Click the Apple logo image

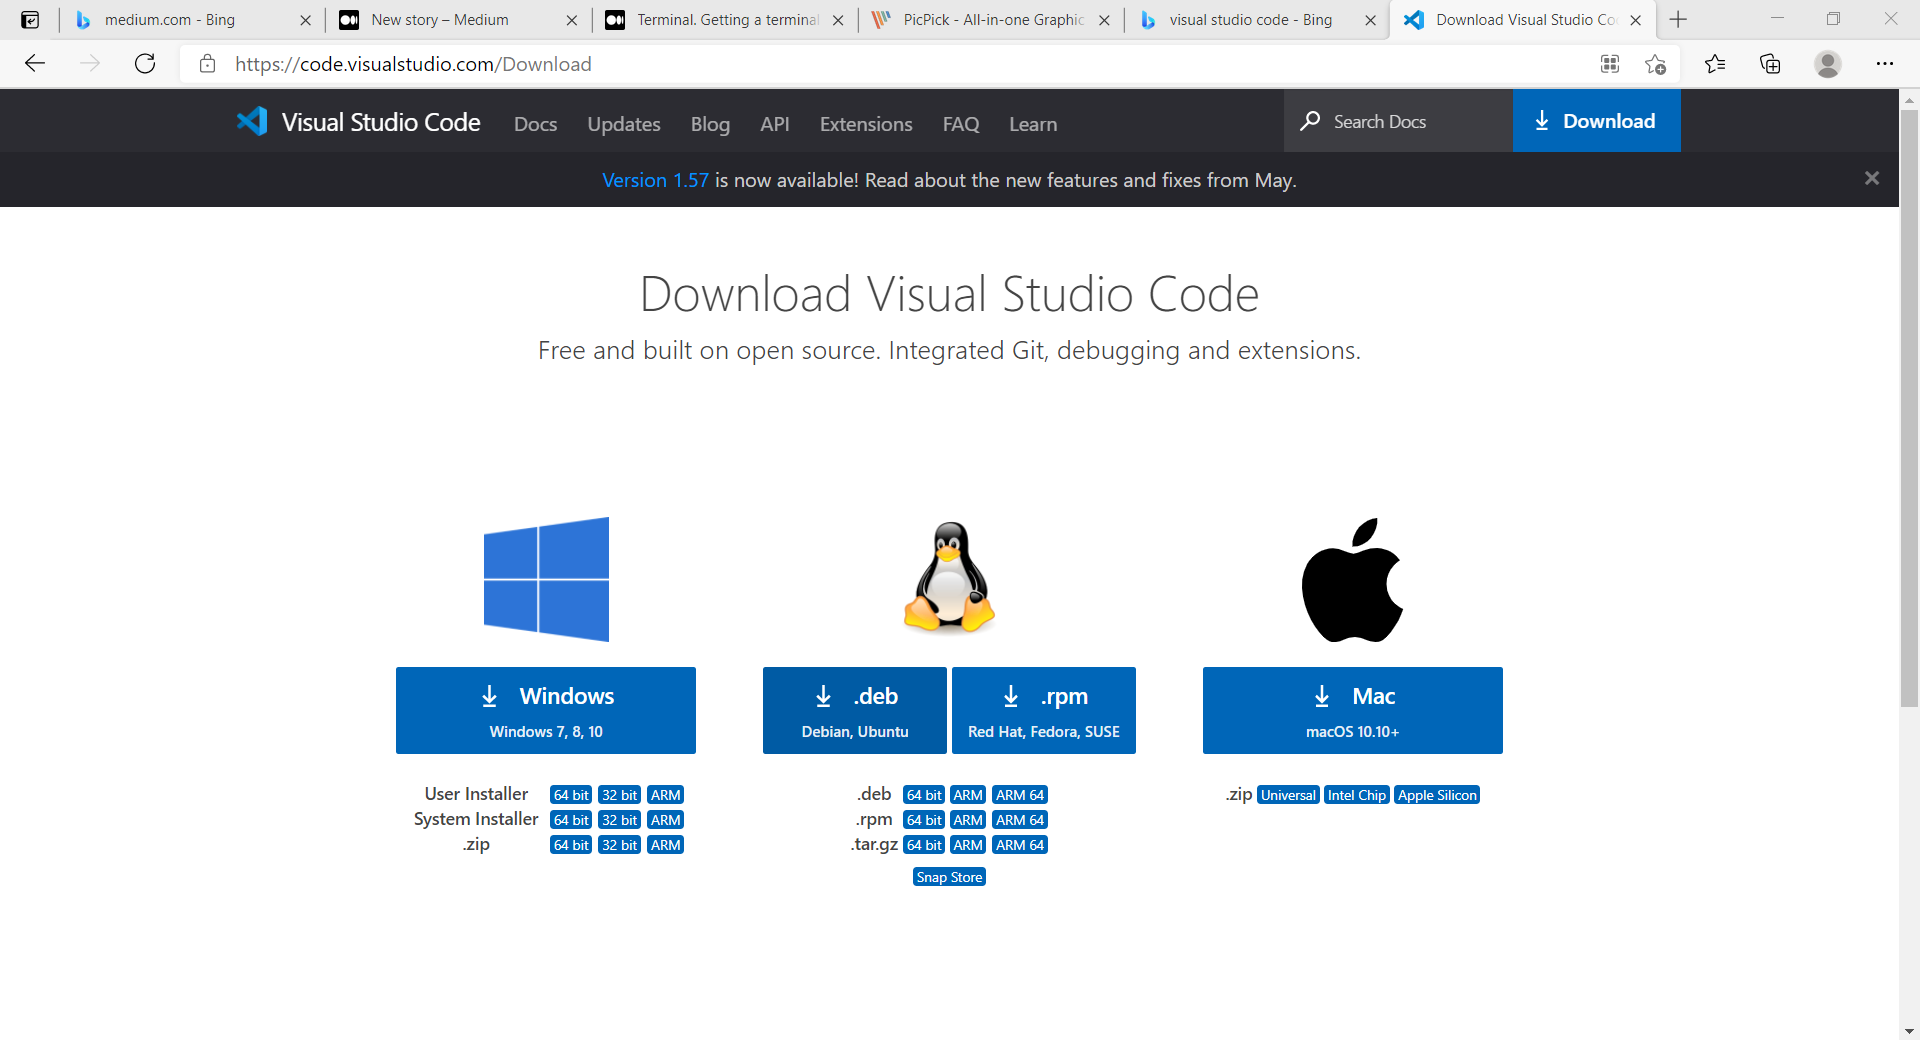[x=1352, y=580]
